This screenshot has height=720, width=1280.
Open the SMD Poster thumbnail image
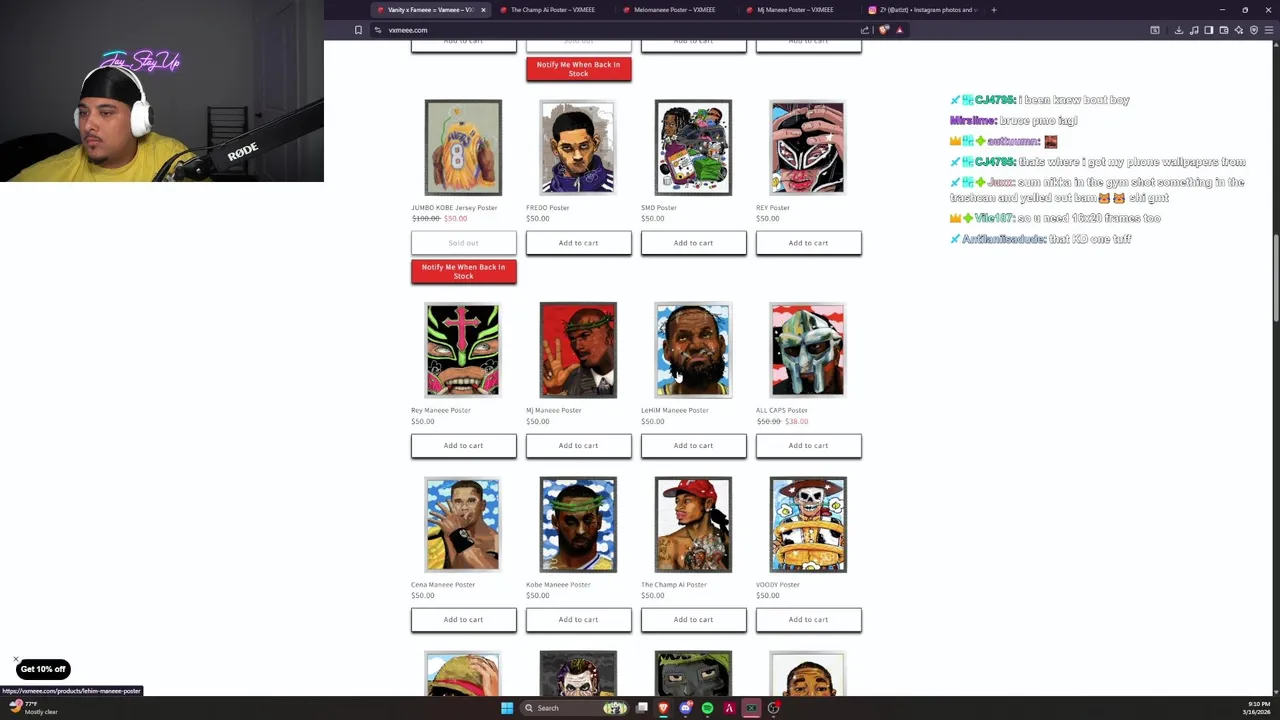coord(693,147)
